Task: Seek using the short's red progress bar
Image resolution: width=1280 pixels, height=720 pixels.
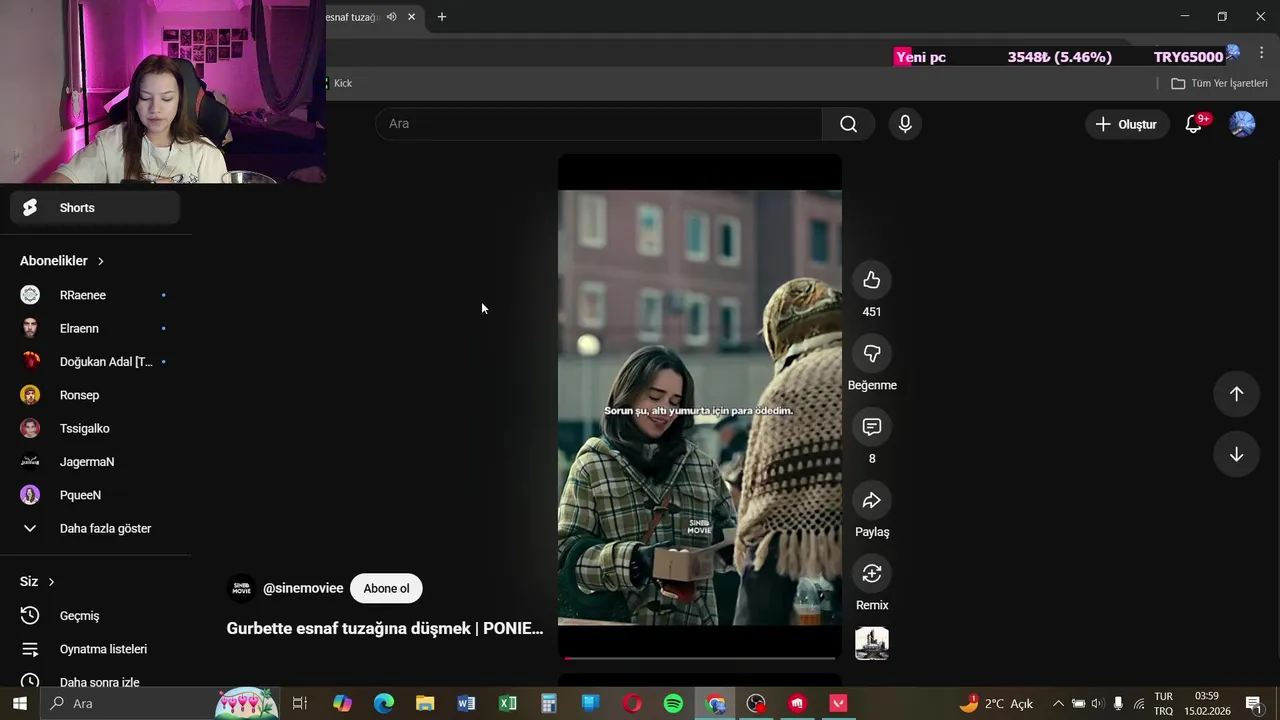Action: (x=700, y=658)
